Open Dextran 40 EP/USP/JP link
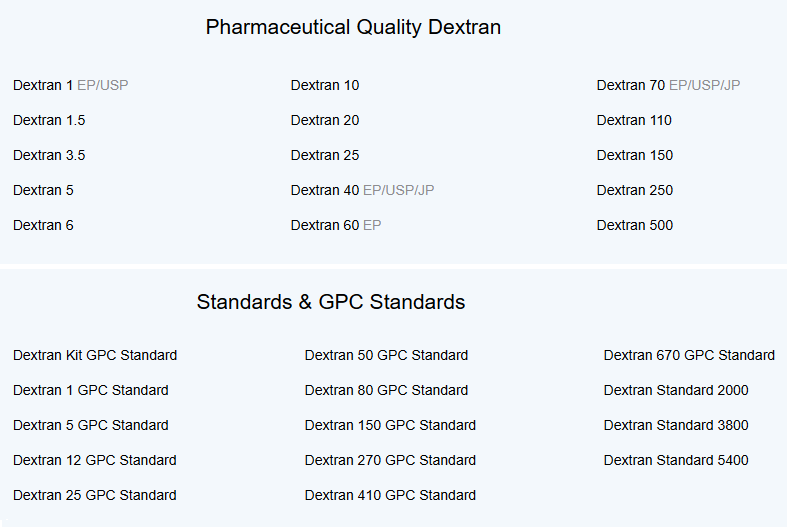 [363, 190]
